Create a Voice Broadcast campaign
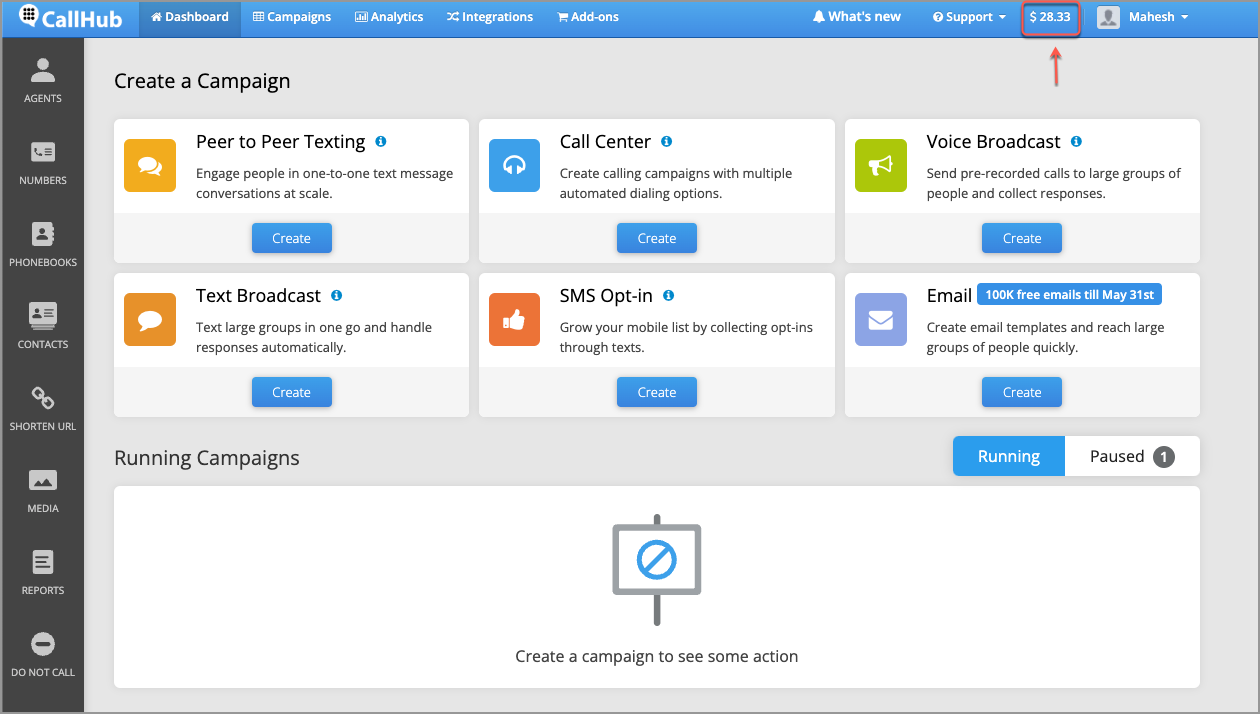This screenshot has width=1260, height=714. 1022,238
